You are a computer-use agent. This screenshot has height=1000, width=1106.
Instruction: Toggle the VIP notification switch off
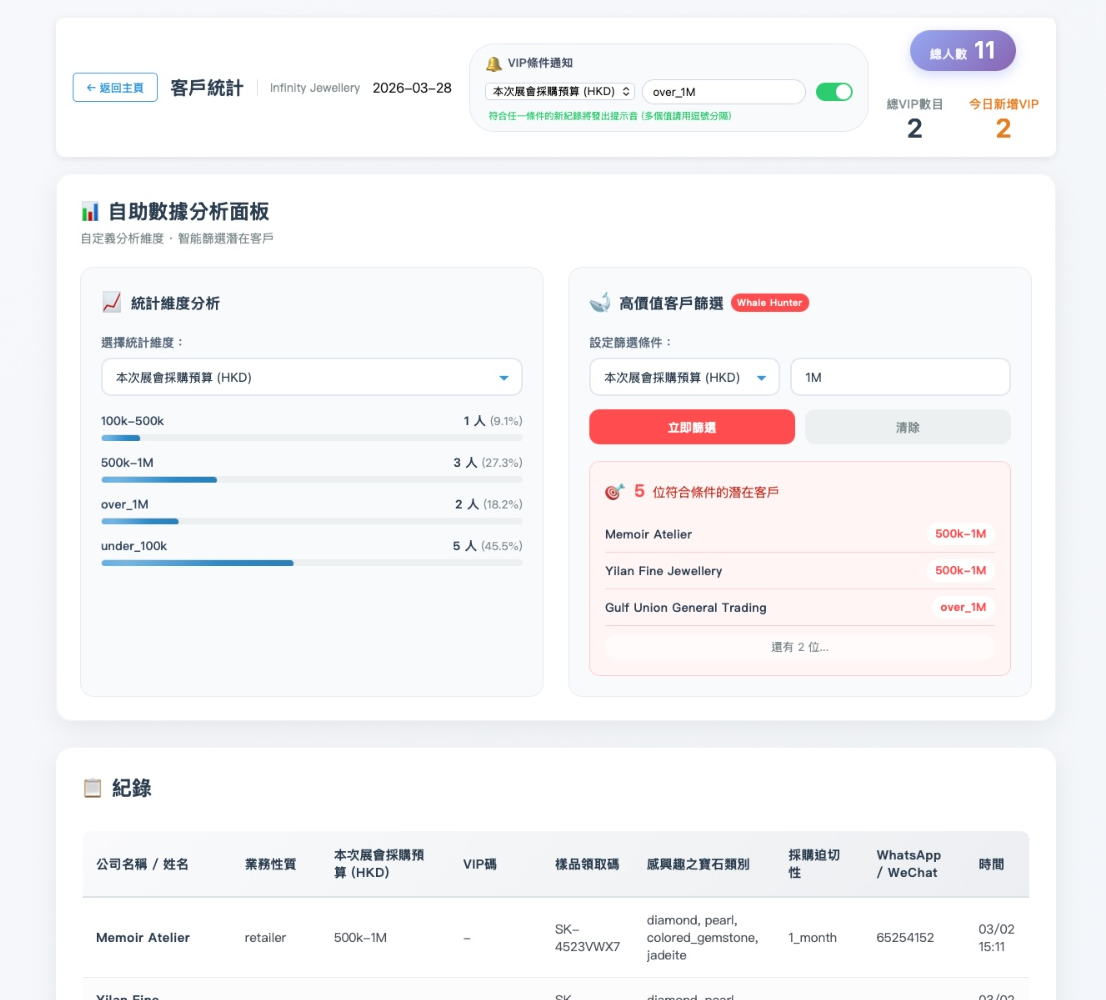pos(834,92)
